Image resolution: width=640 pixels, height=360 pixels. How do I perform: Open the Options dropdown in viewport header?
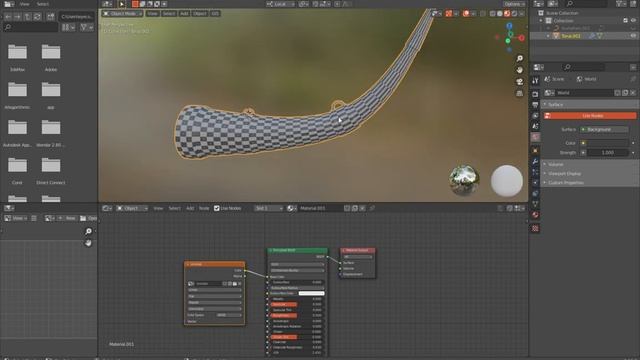tap(514, 4)
